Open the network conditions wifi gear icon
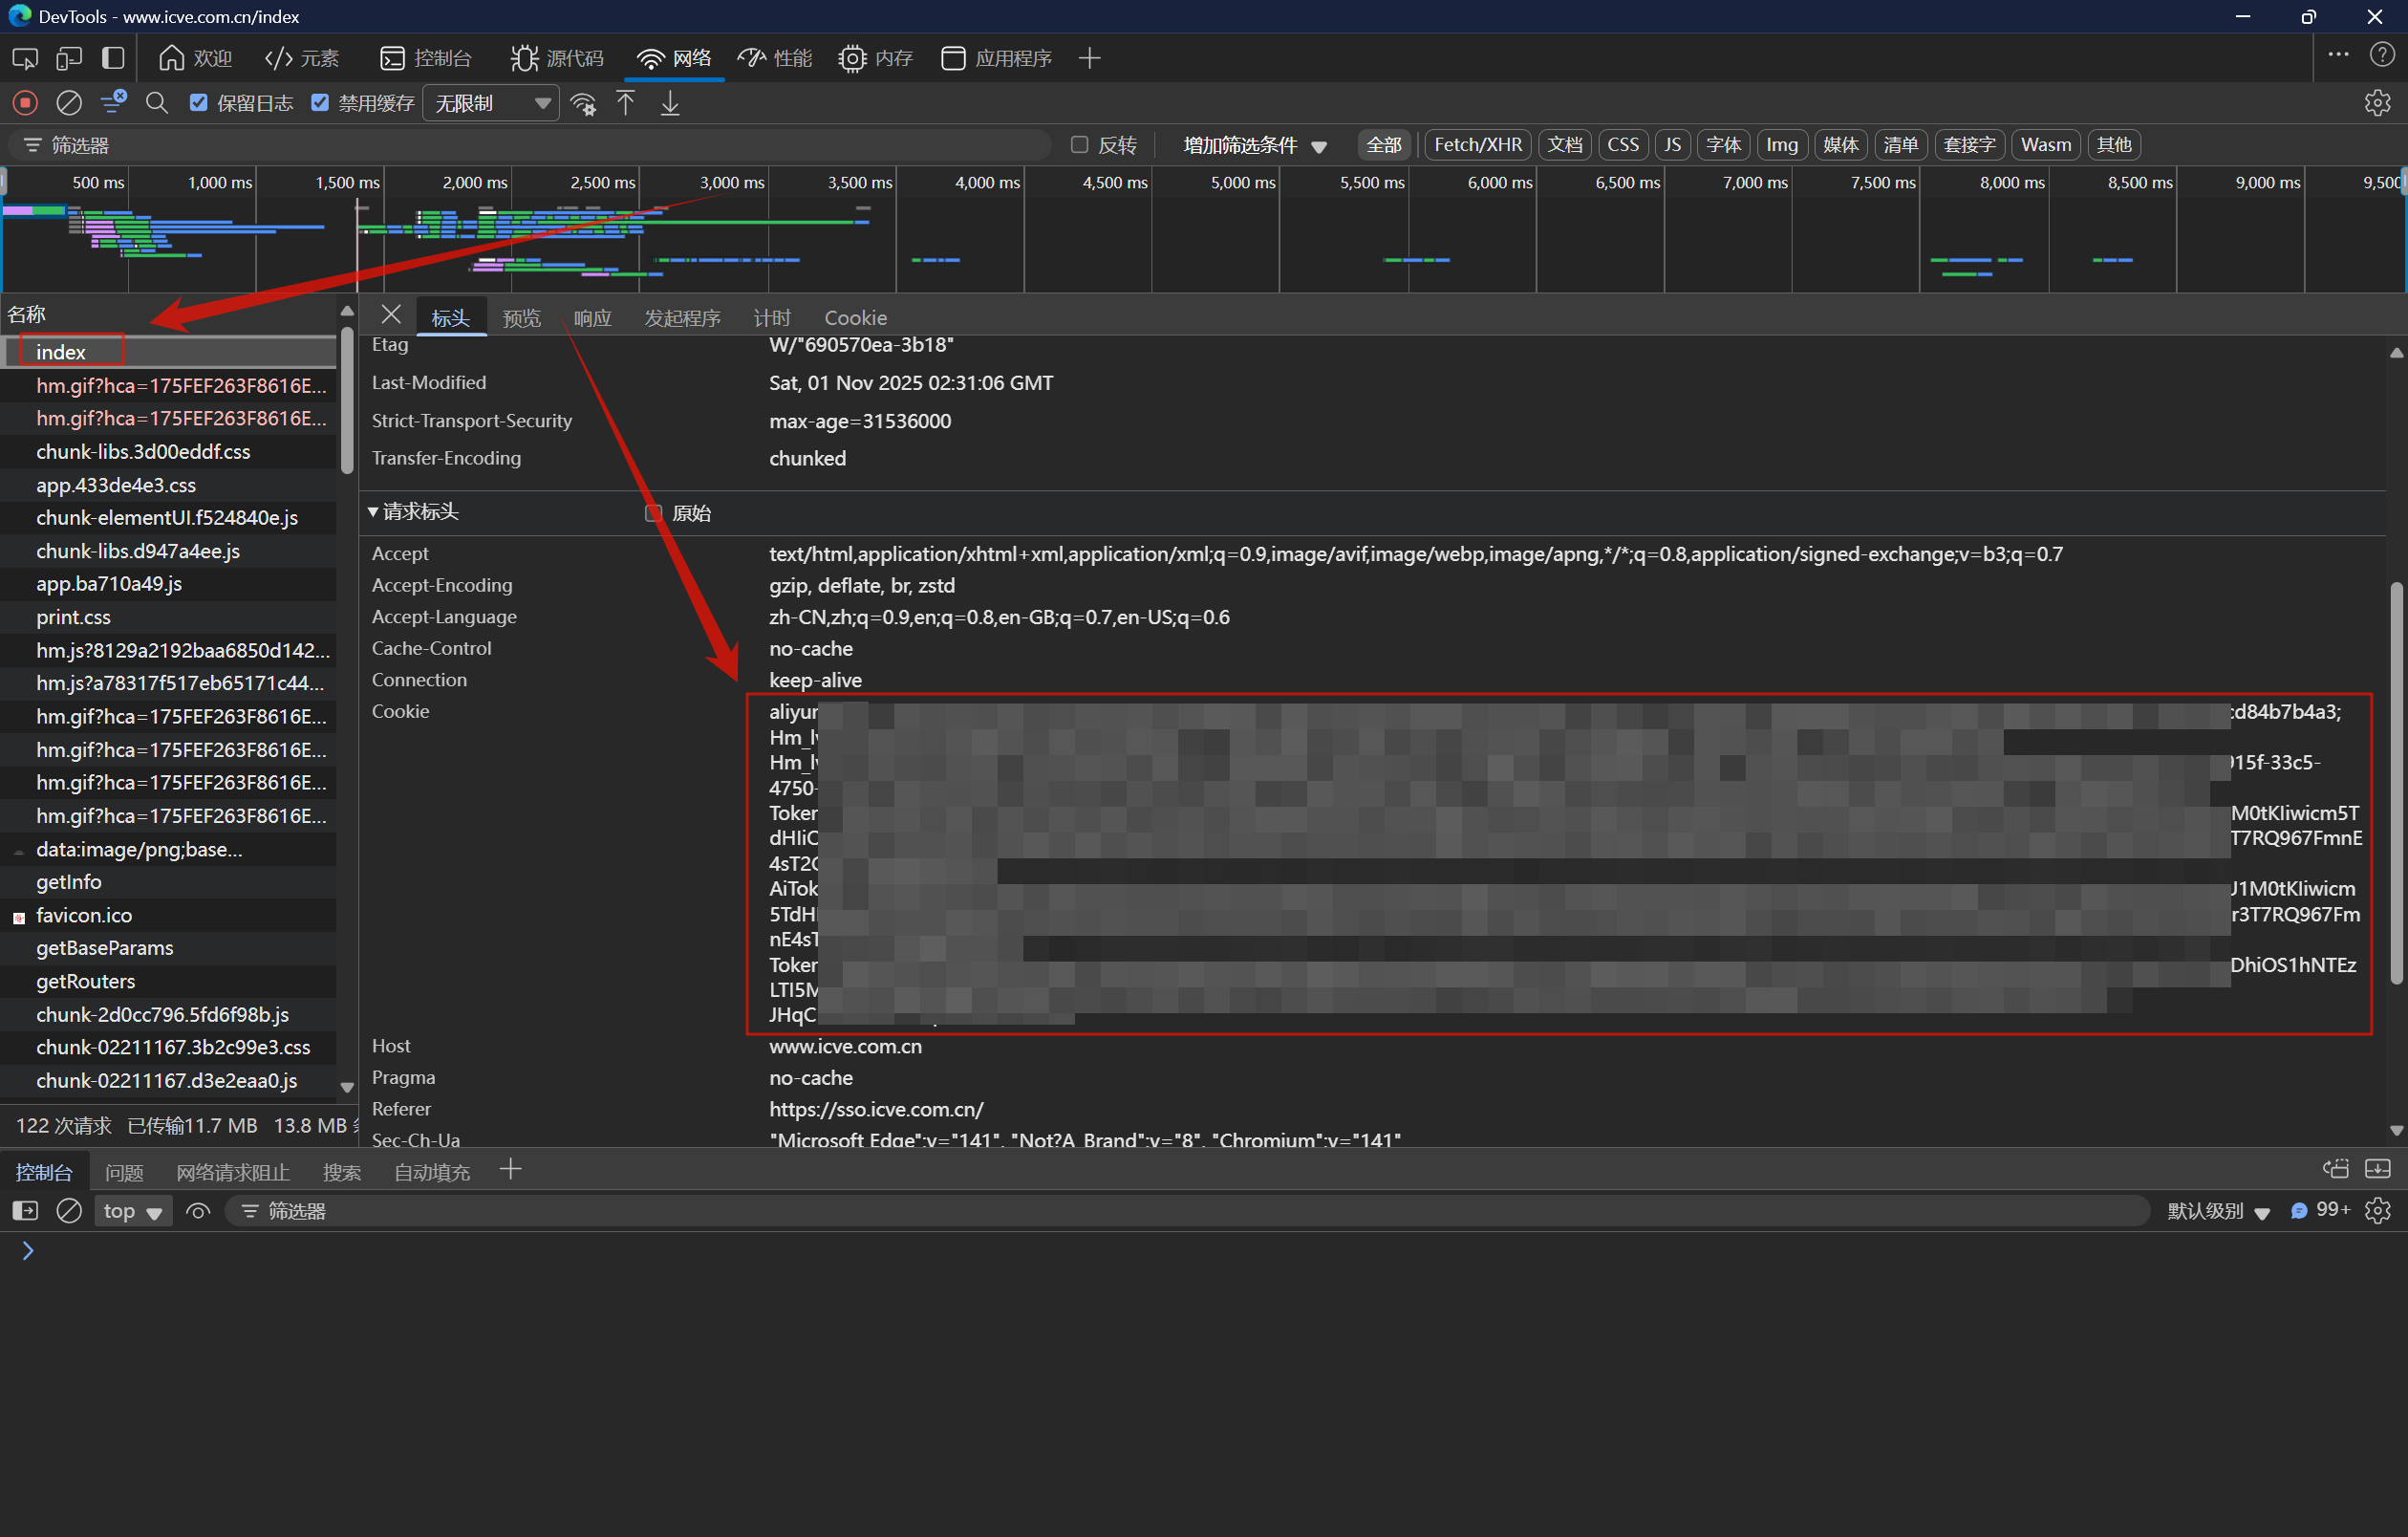This screenshot has height=1537, width=2408. click(583, 103)
